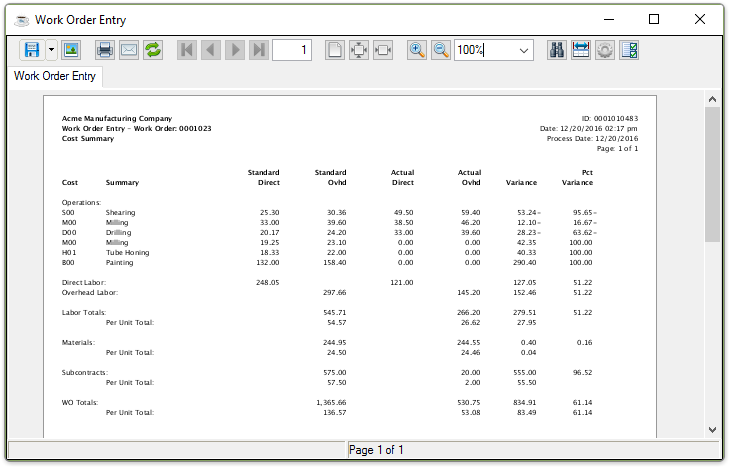Screen dimensions: 733x470
Task: Refresh the report with green arrows
Action: [x=153, y=50]
